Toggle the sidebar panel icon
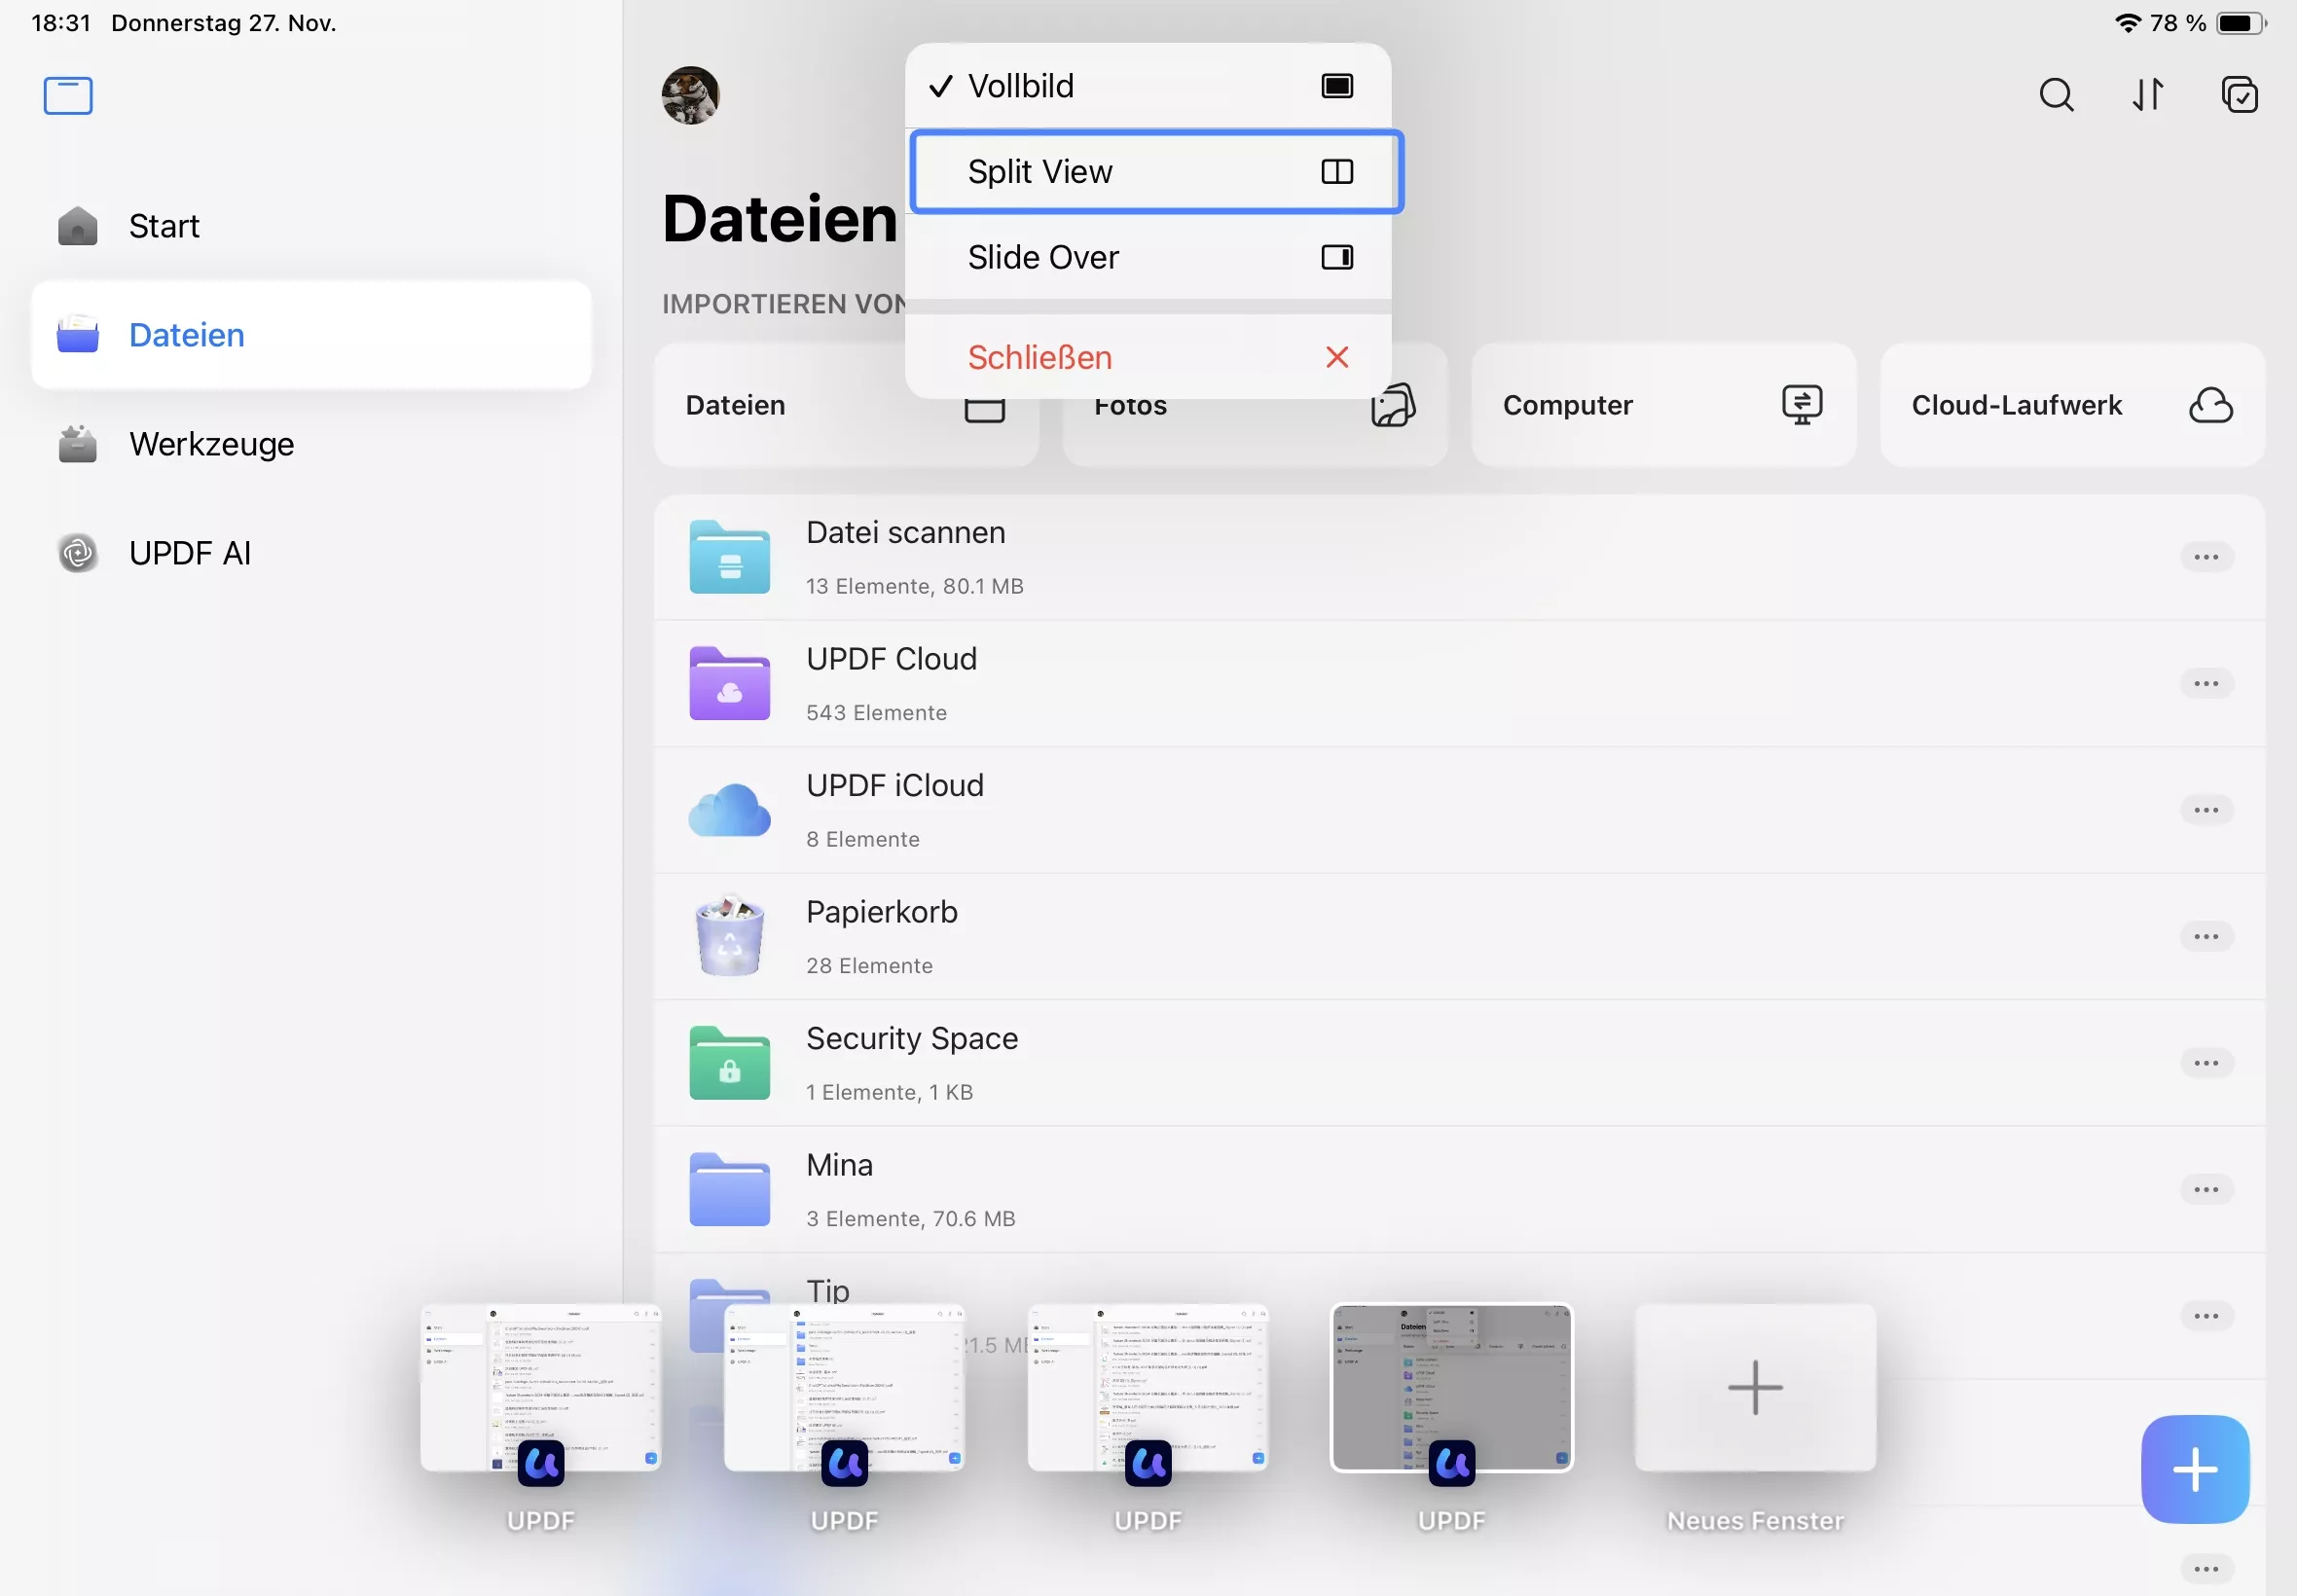Viewport: 2297px width, 1596px height. click(68, 96)
